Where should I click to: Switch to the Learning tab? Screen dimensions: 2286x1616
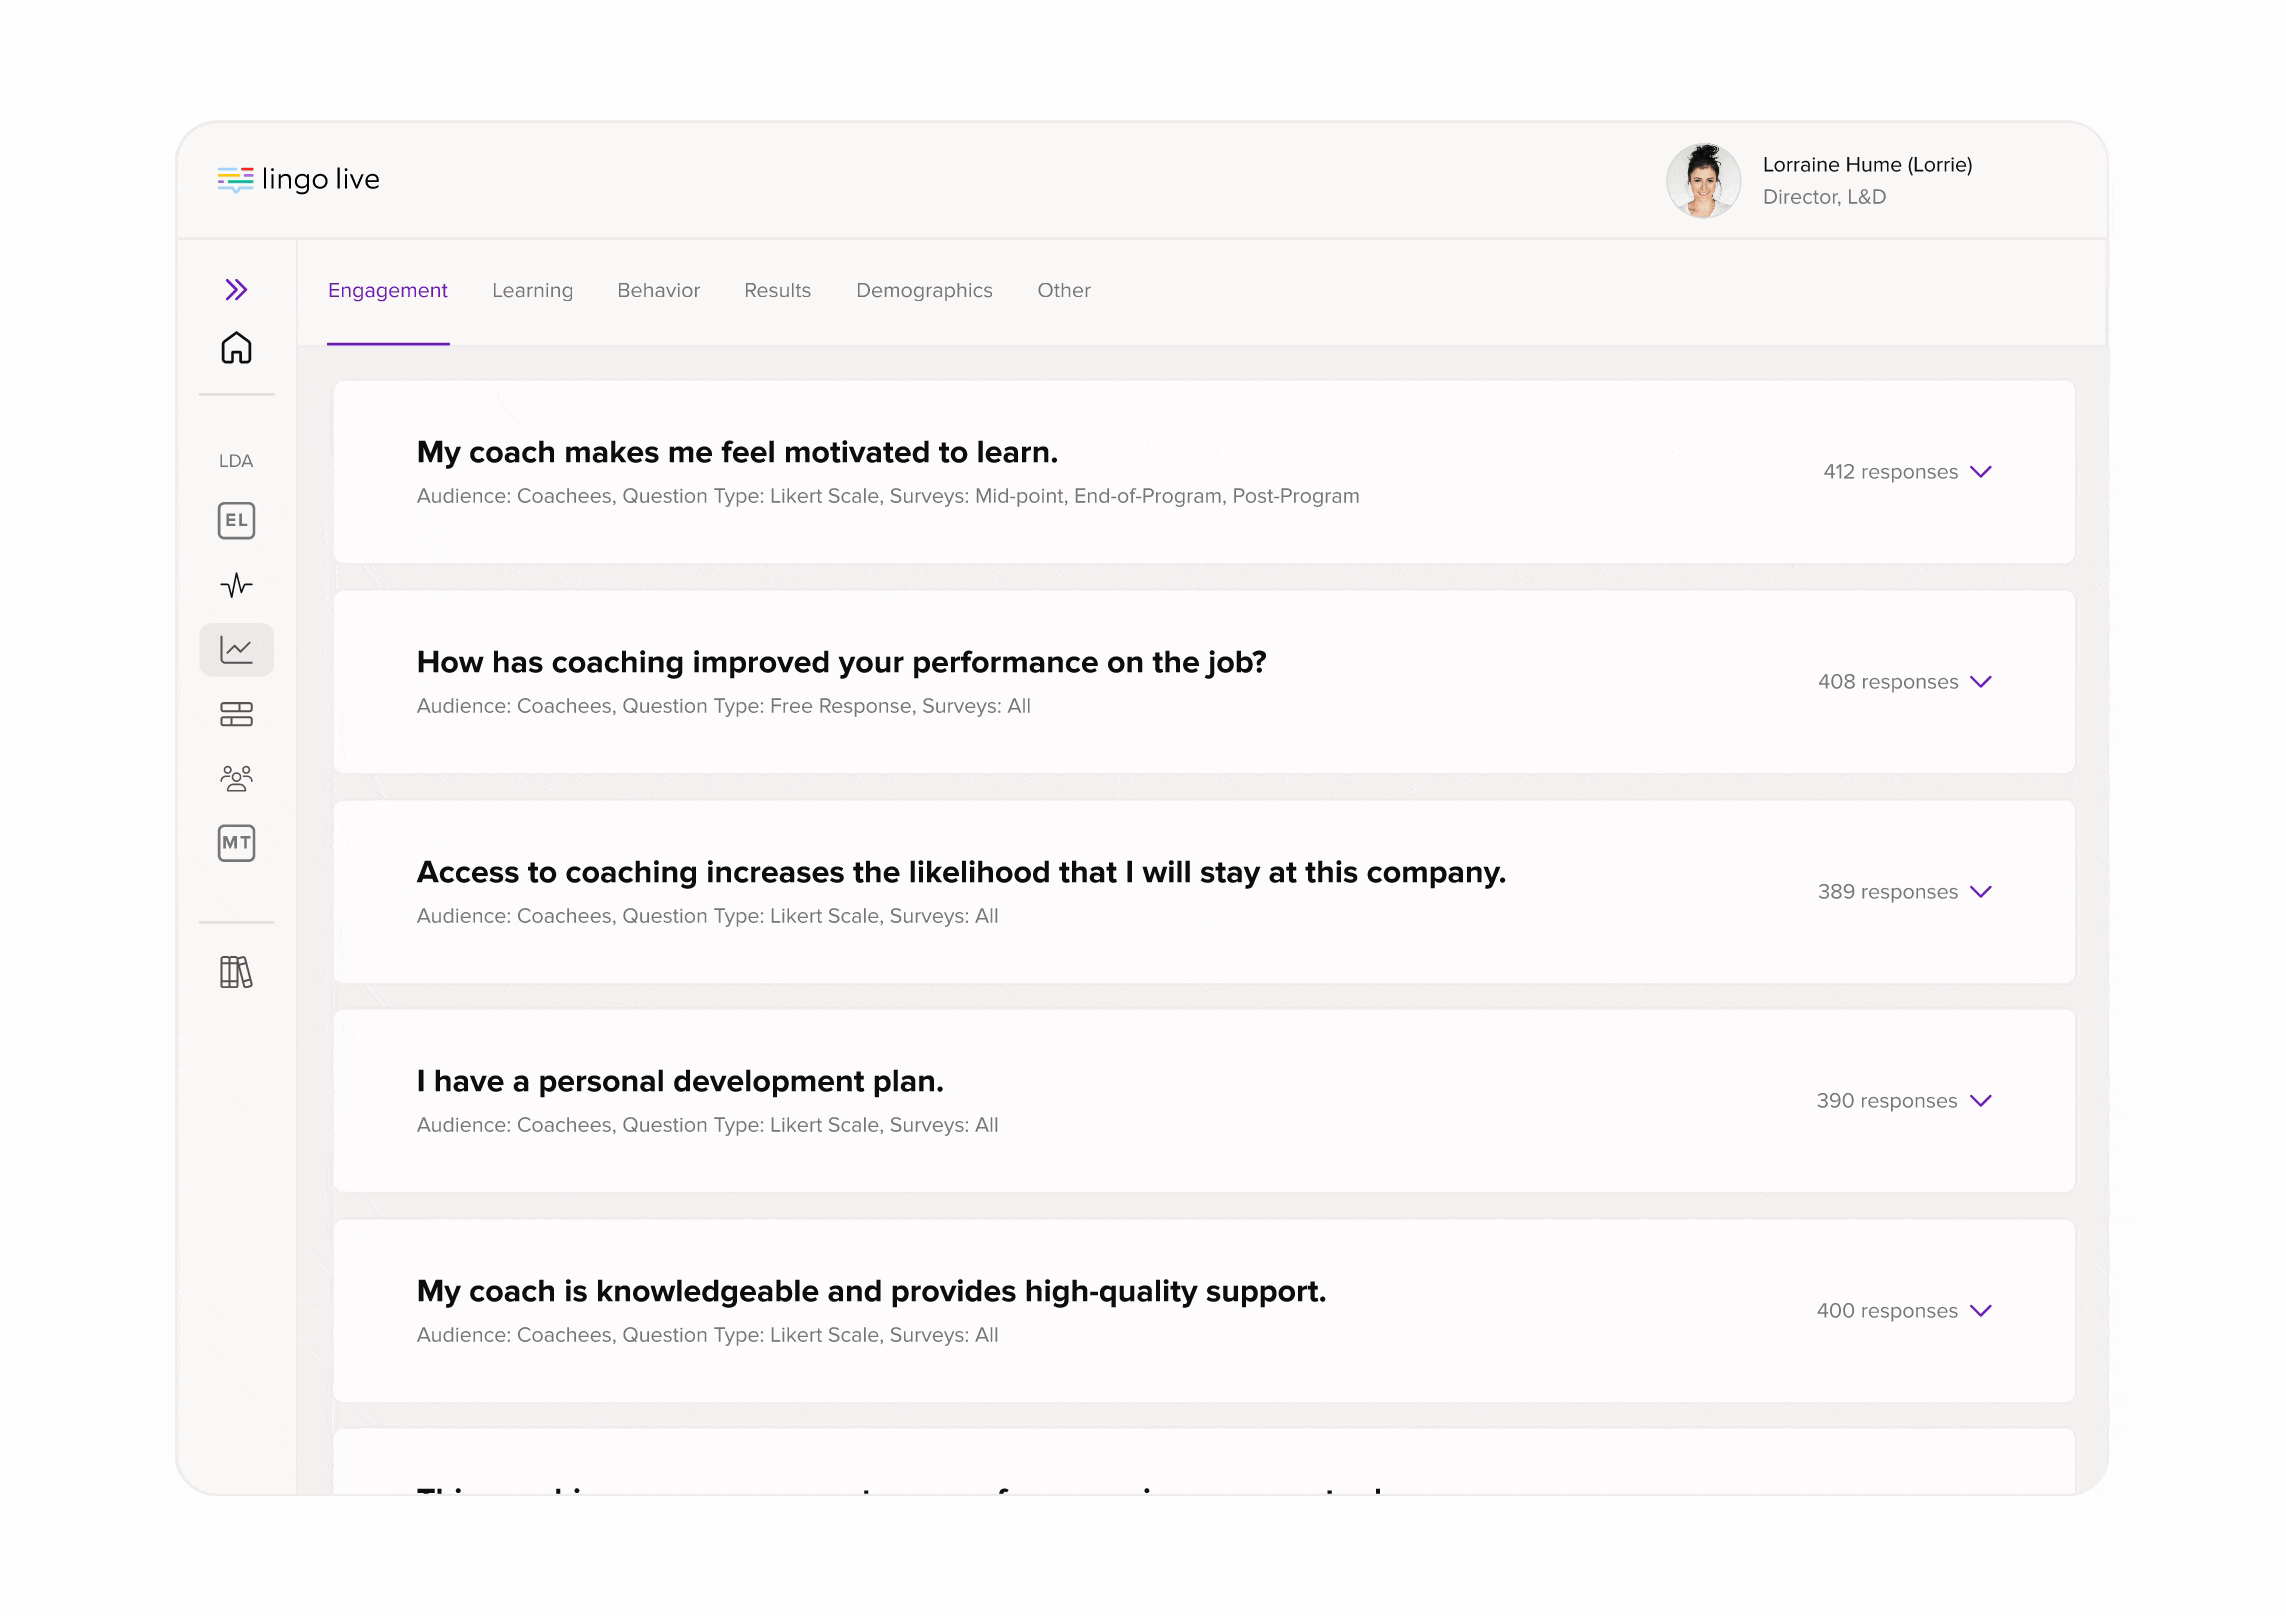coord(532,291)
